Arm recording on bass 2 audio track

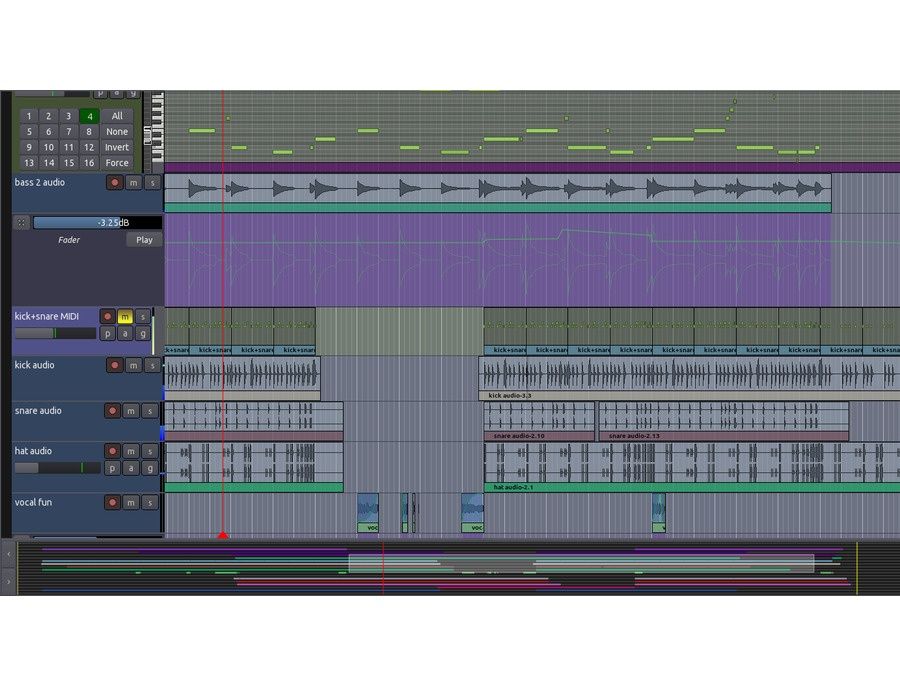pos(114,183)
